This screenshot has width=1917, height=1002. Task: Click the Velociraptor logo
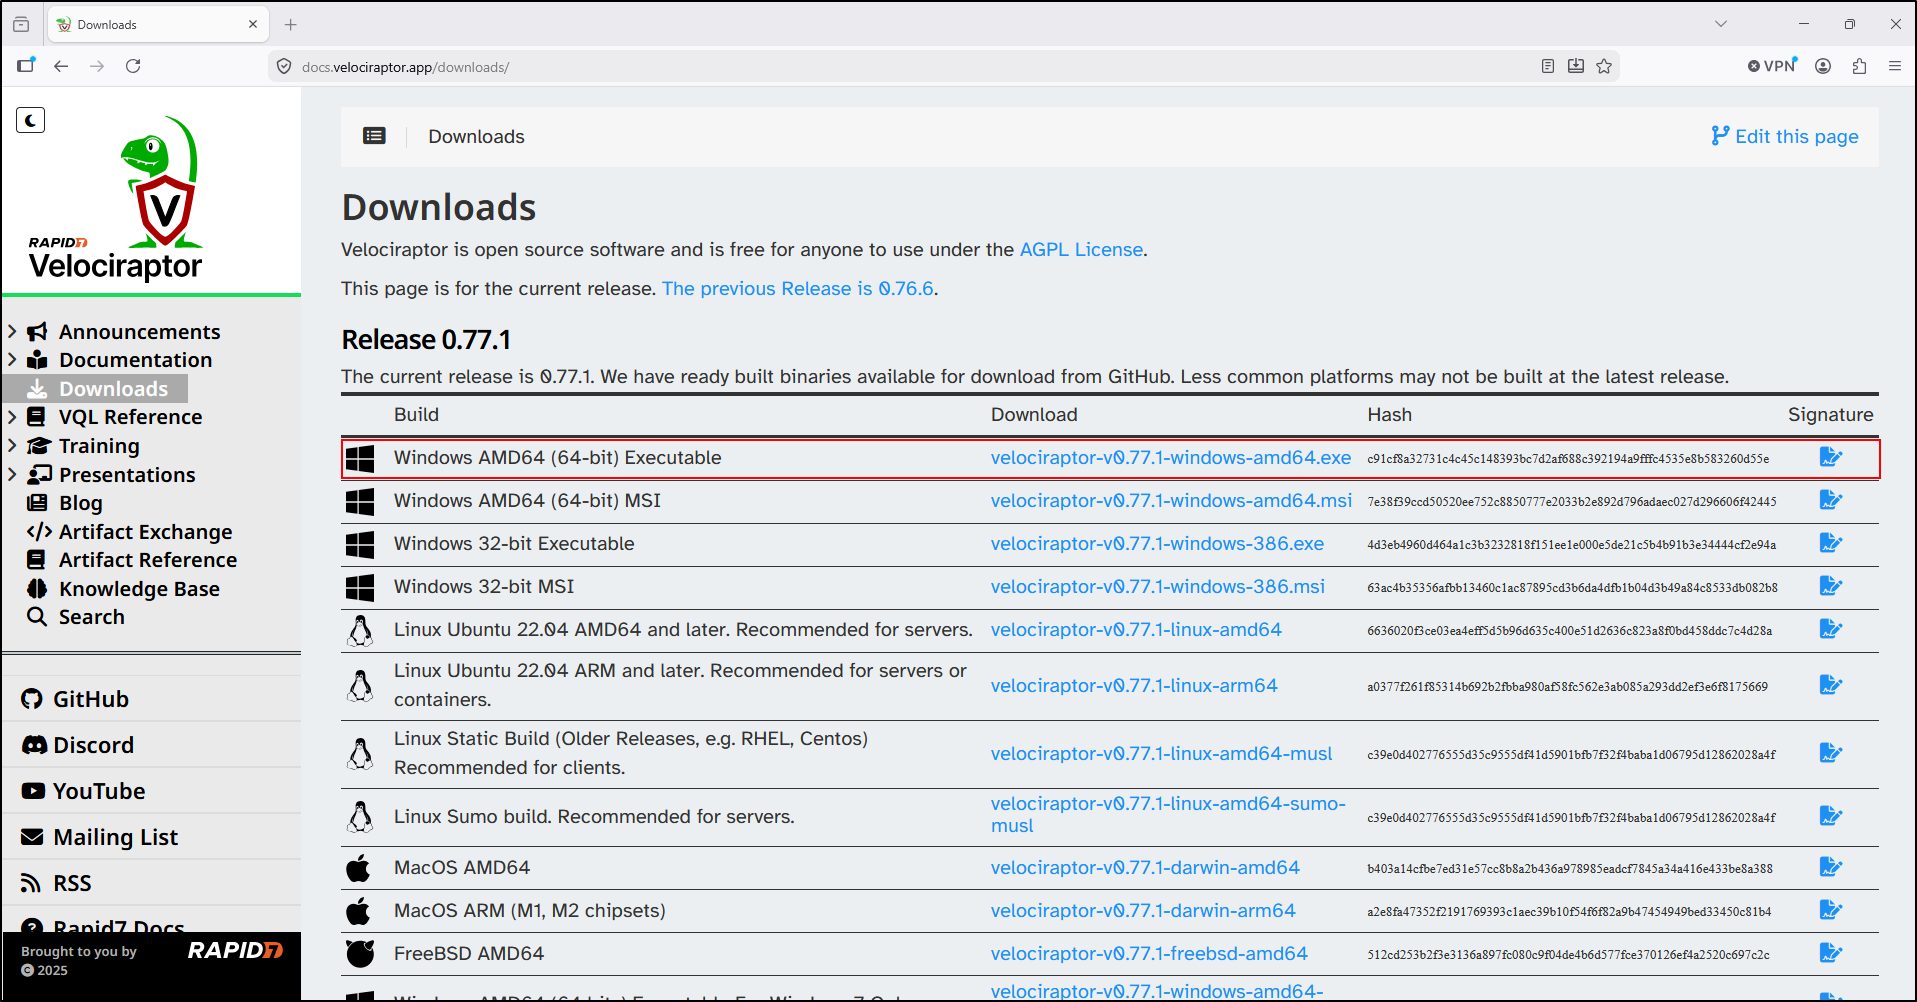[x=116, y=198]
